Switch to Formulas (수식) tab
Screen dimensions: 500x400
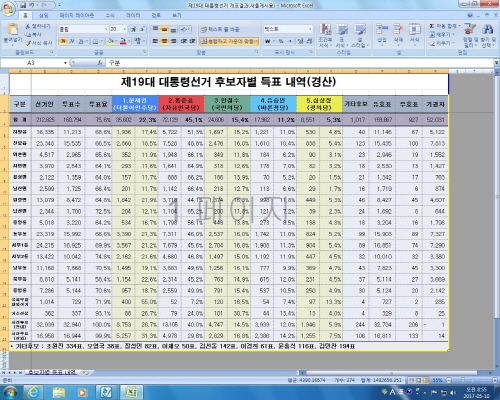pyautogui.click(x=110, y=15)
